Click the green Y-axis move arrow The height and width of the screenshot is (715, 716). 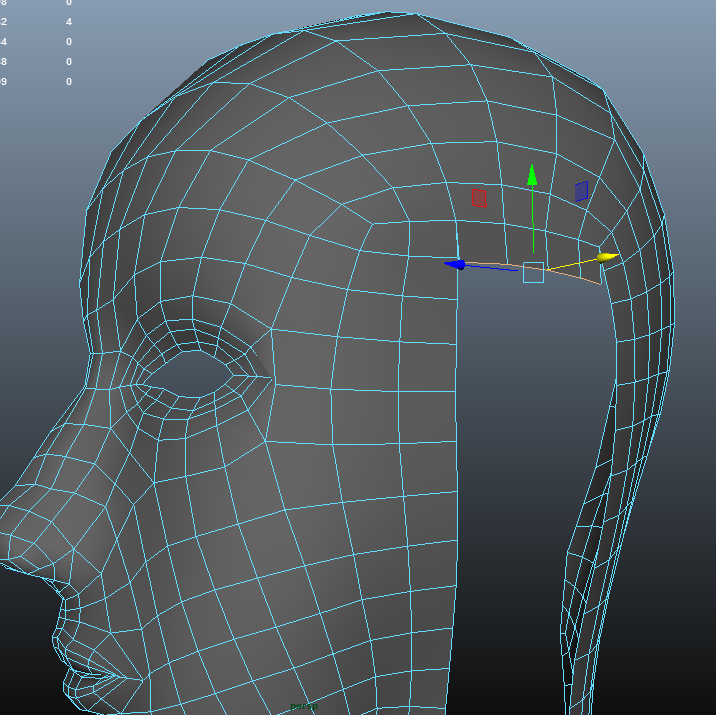532,176
